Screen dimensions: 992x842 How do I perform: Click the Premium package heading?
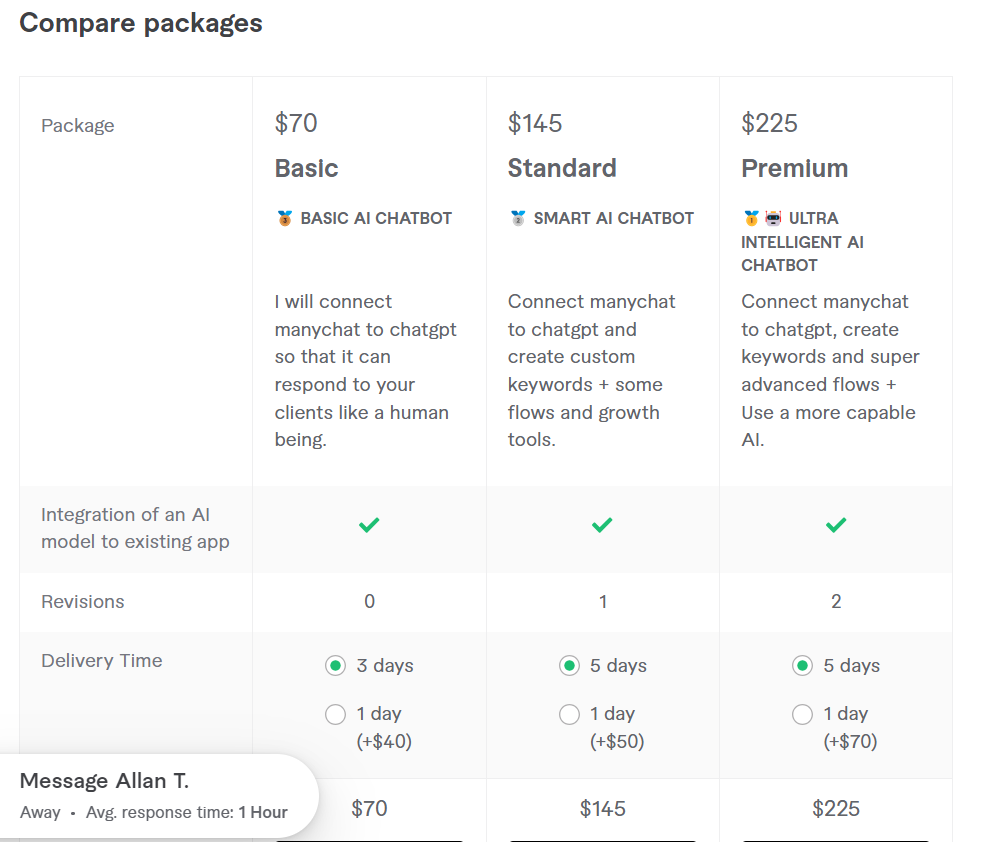[795, 168]
